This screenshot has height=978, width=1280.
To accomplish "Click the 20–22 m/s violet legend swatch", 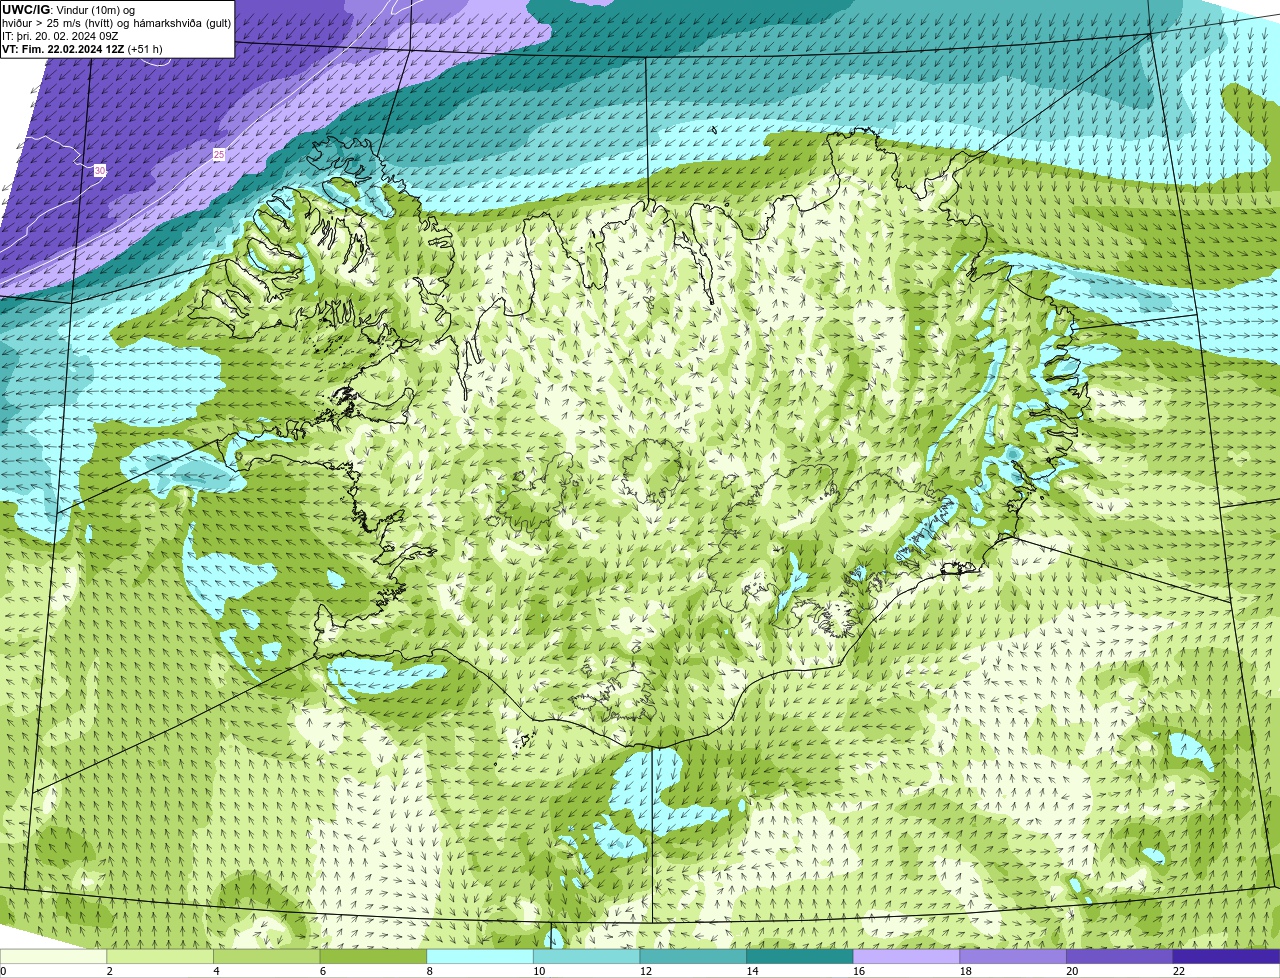I will pos(1120,956).
